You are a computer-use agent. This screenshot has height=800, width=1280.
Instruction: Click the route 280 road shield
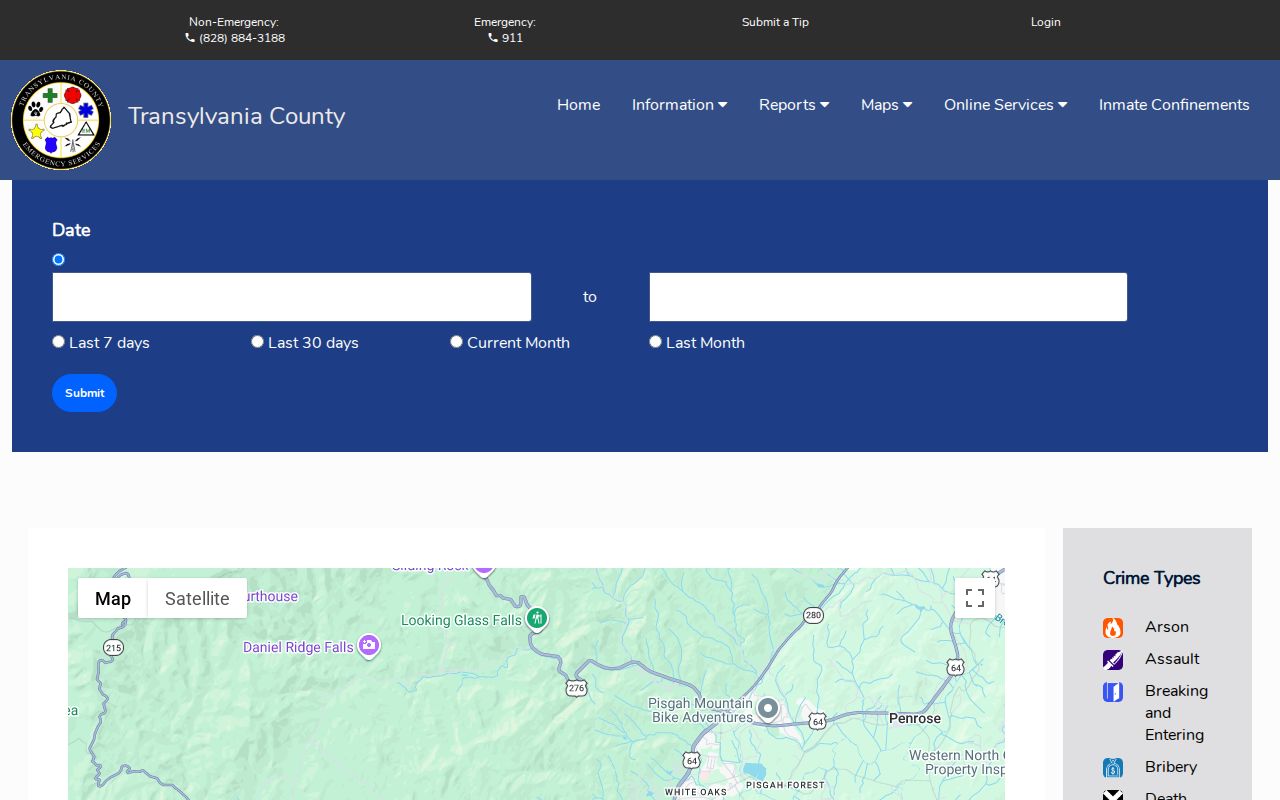[813, 616]
